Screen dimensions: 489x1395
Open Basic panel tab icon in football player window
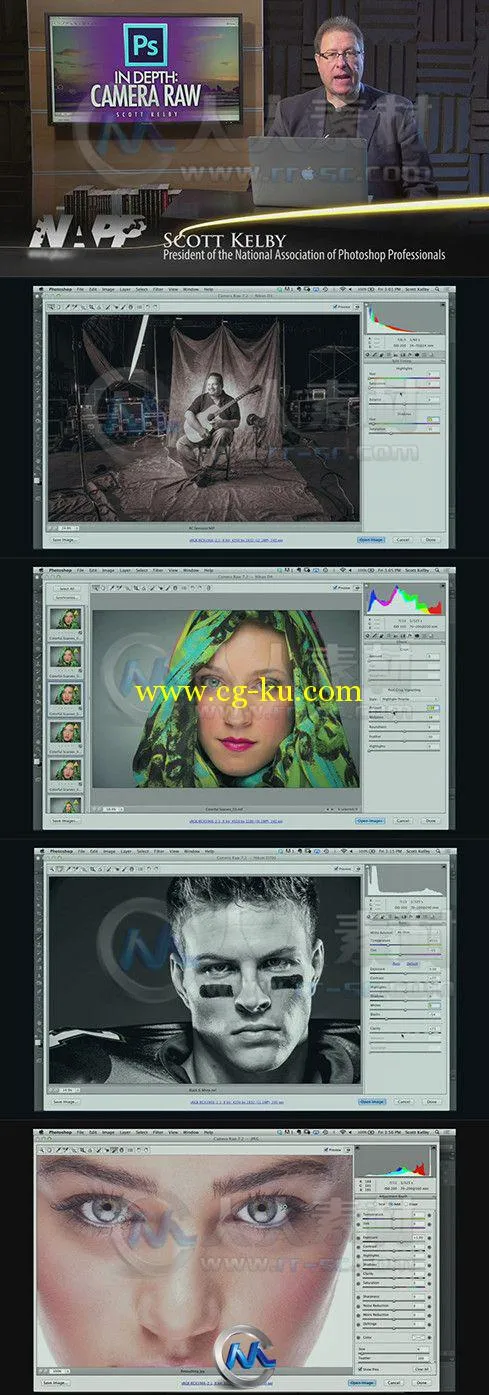tap(368, 917)
